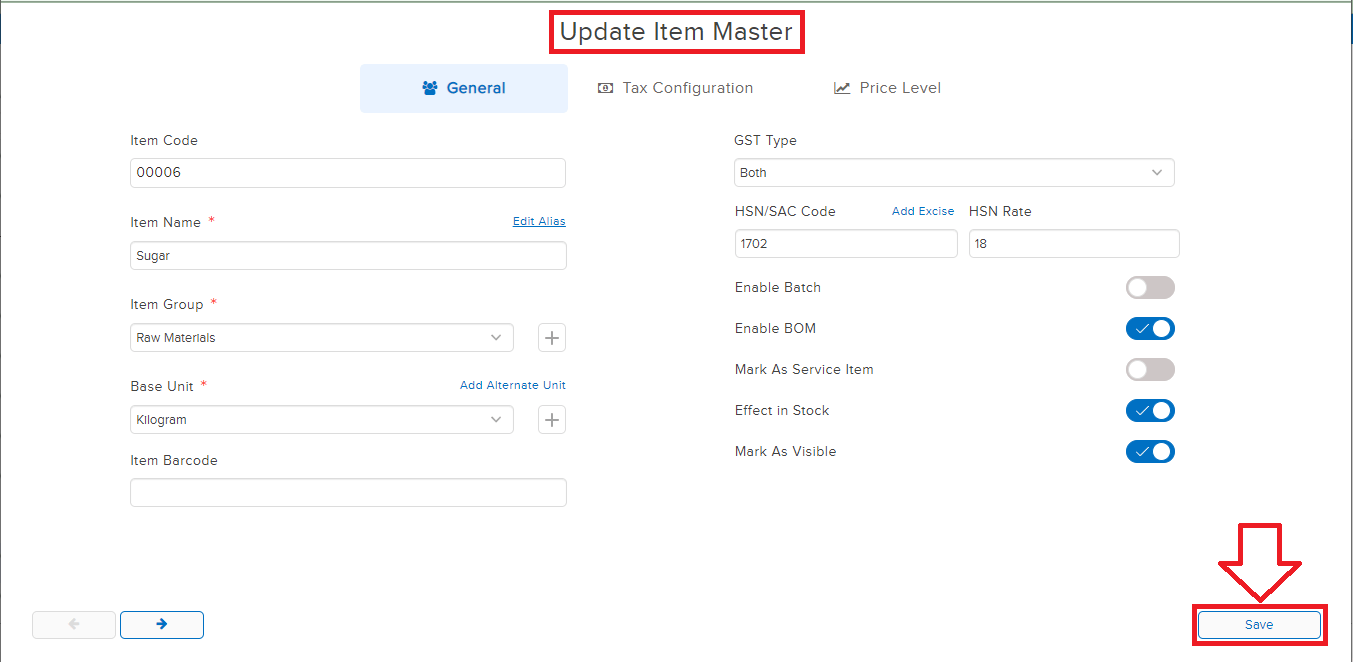Image resolution: width=1353 pixels, height=662 pixels.
Task: Turn on Mark As Service Item
Action: pyautogui.click(x=1149, y=370)
